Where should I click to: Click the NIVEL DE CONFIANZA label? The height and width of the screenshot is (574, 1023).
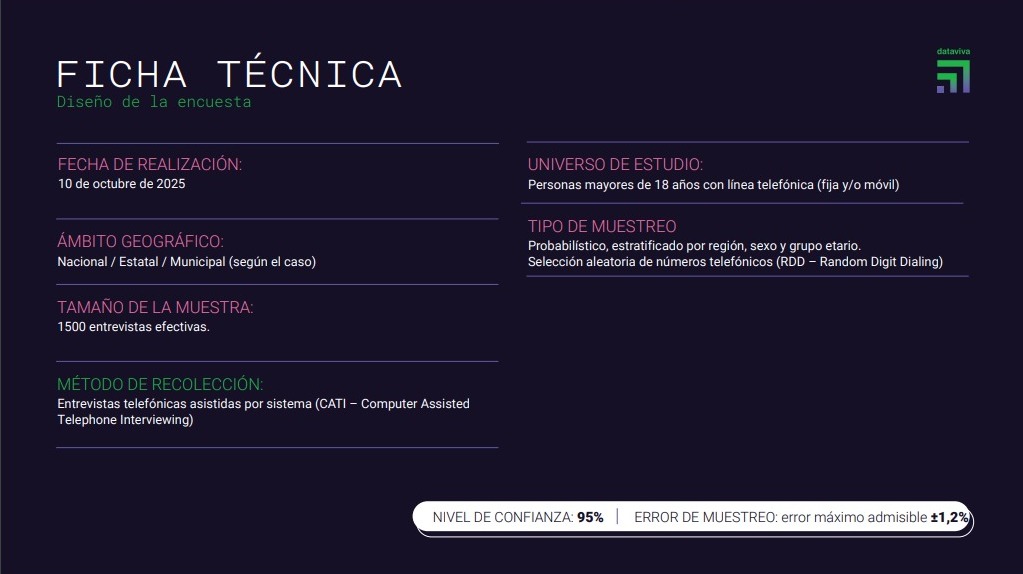click(503, 517)
